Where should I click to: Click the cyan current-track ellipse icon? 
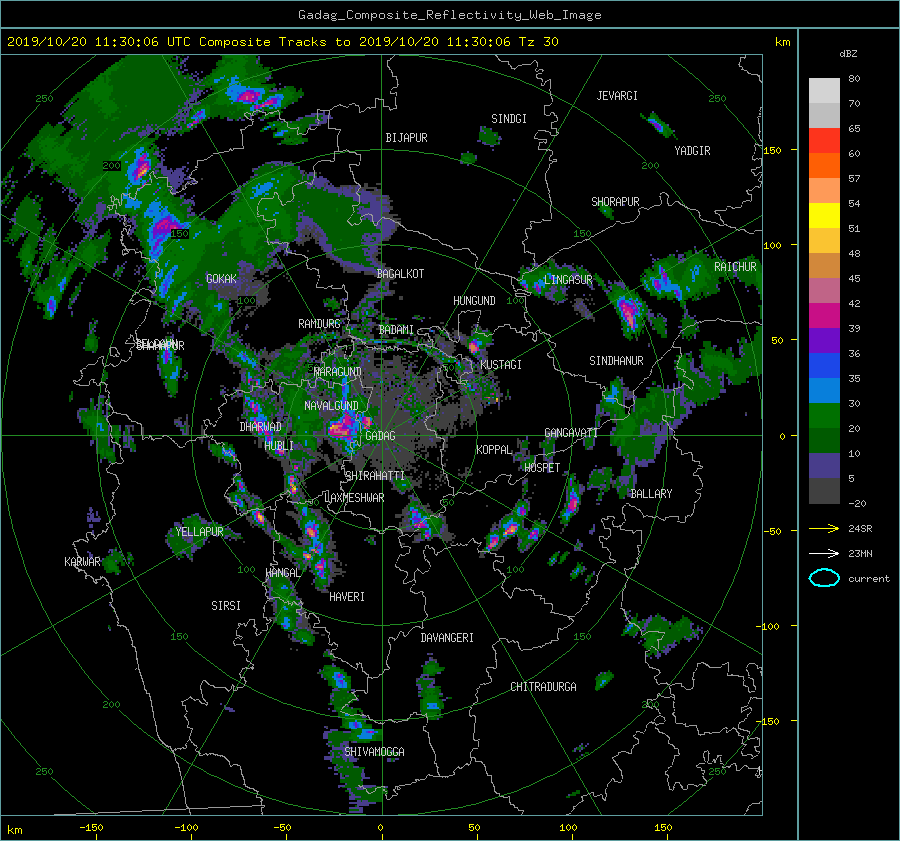824,578
